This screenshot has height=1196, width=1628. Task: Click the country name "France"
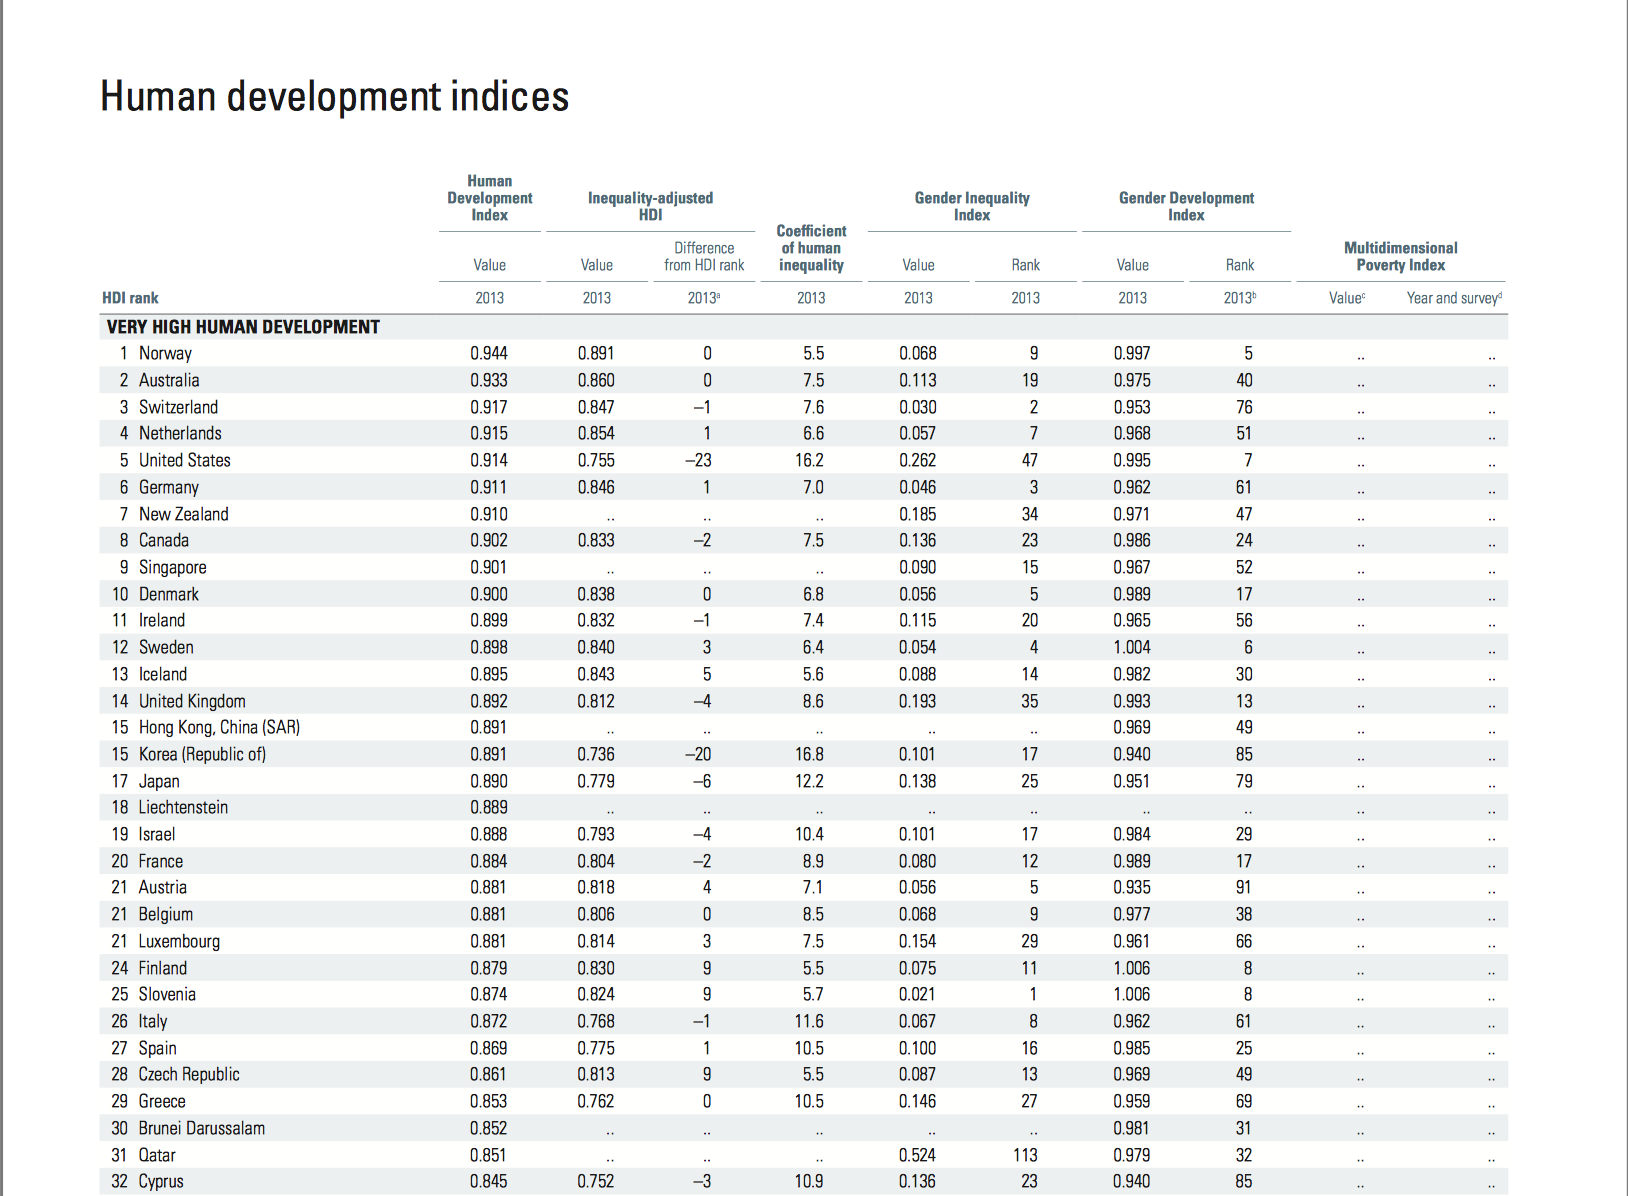[x=161, y=861]
